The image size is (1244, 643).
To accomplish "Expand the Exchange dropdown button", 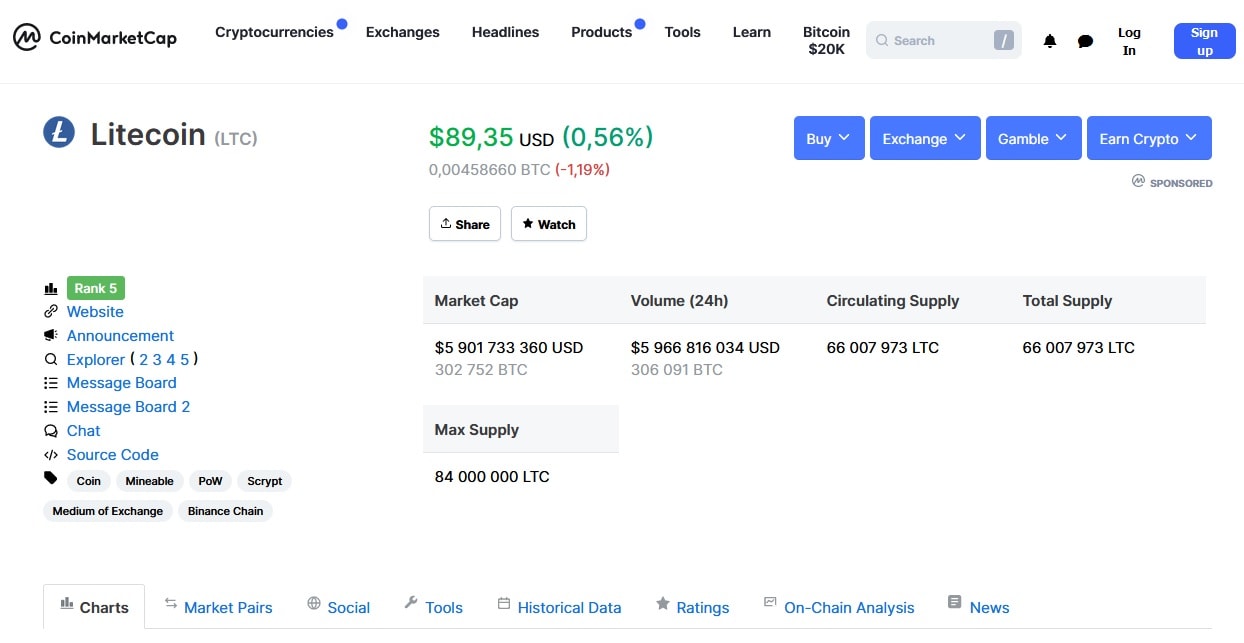I will tap(924, 138).
